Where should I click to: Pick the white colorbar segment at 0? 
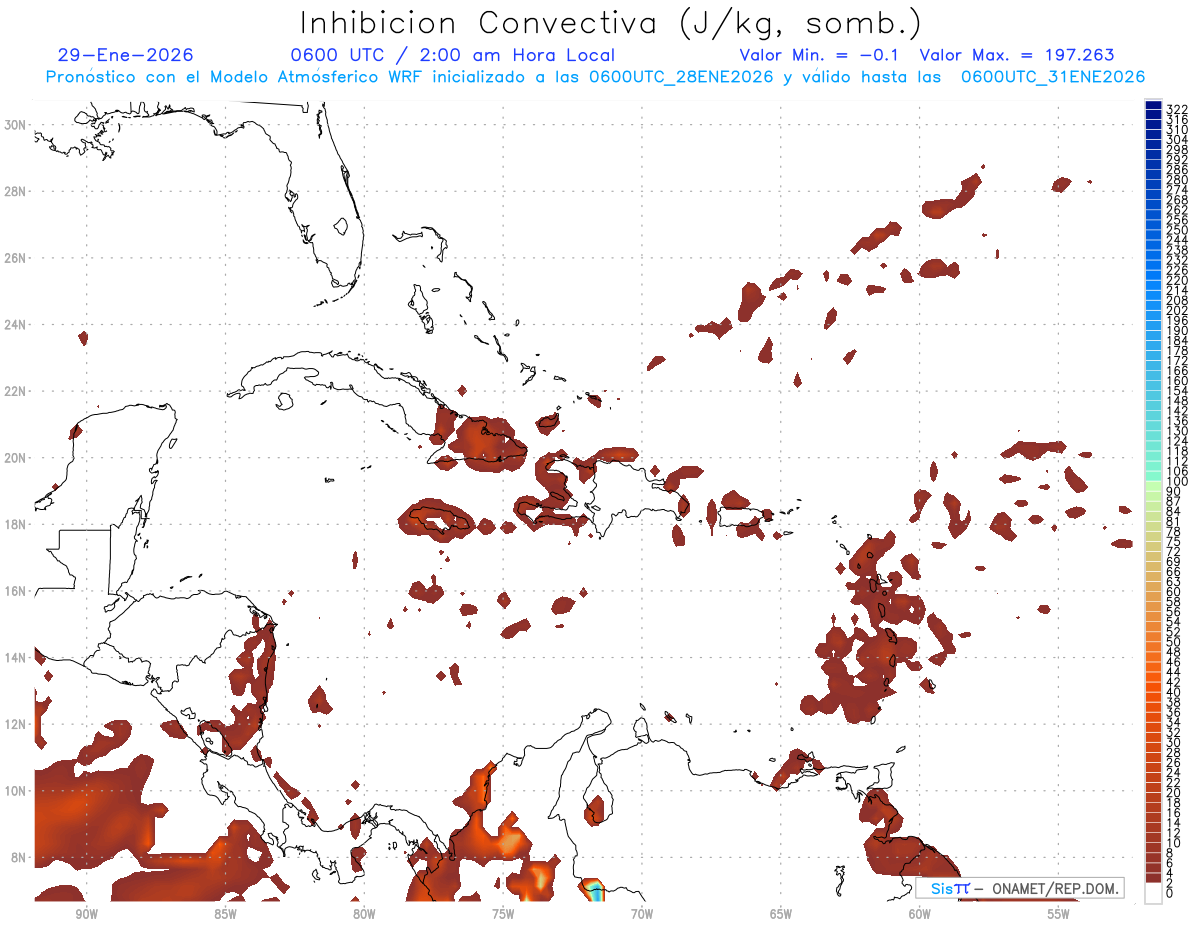click(1154, 892)
